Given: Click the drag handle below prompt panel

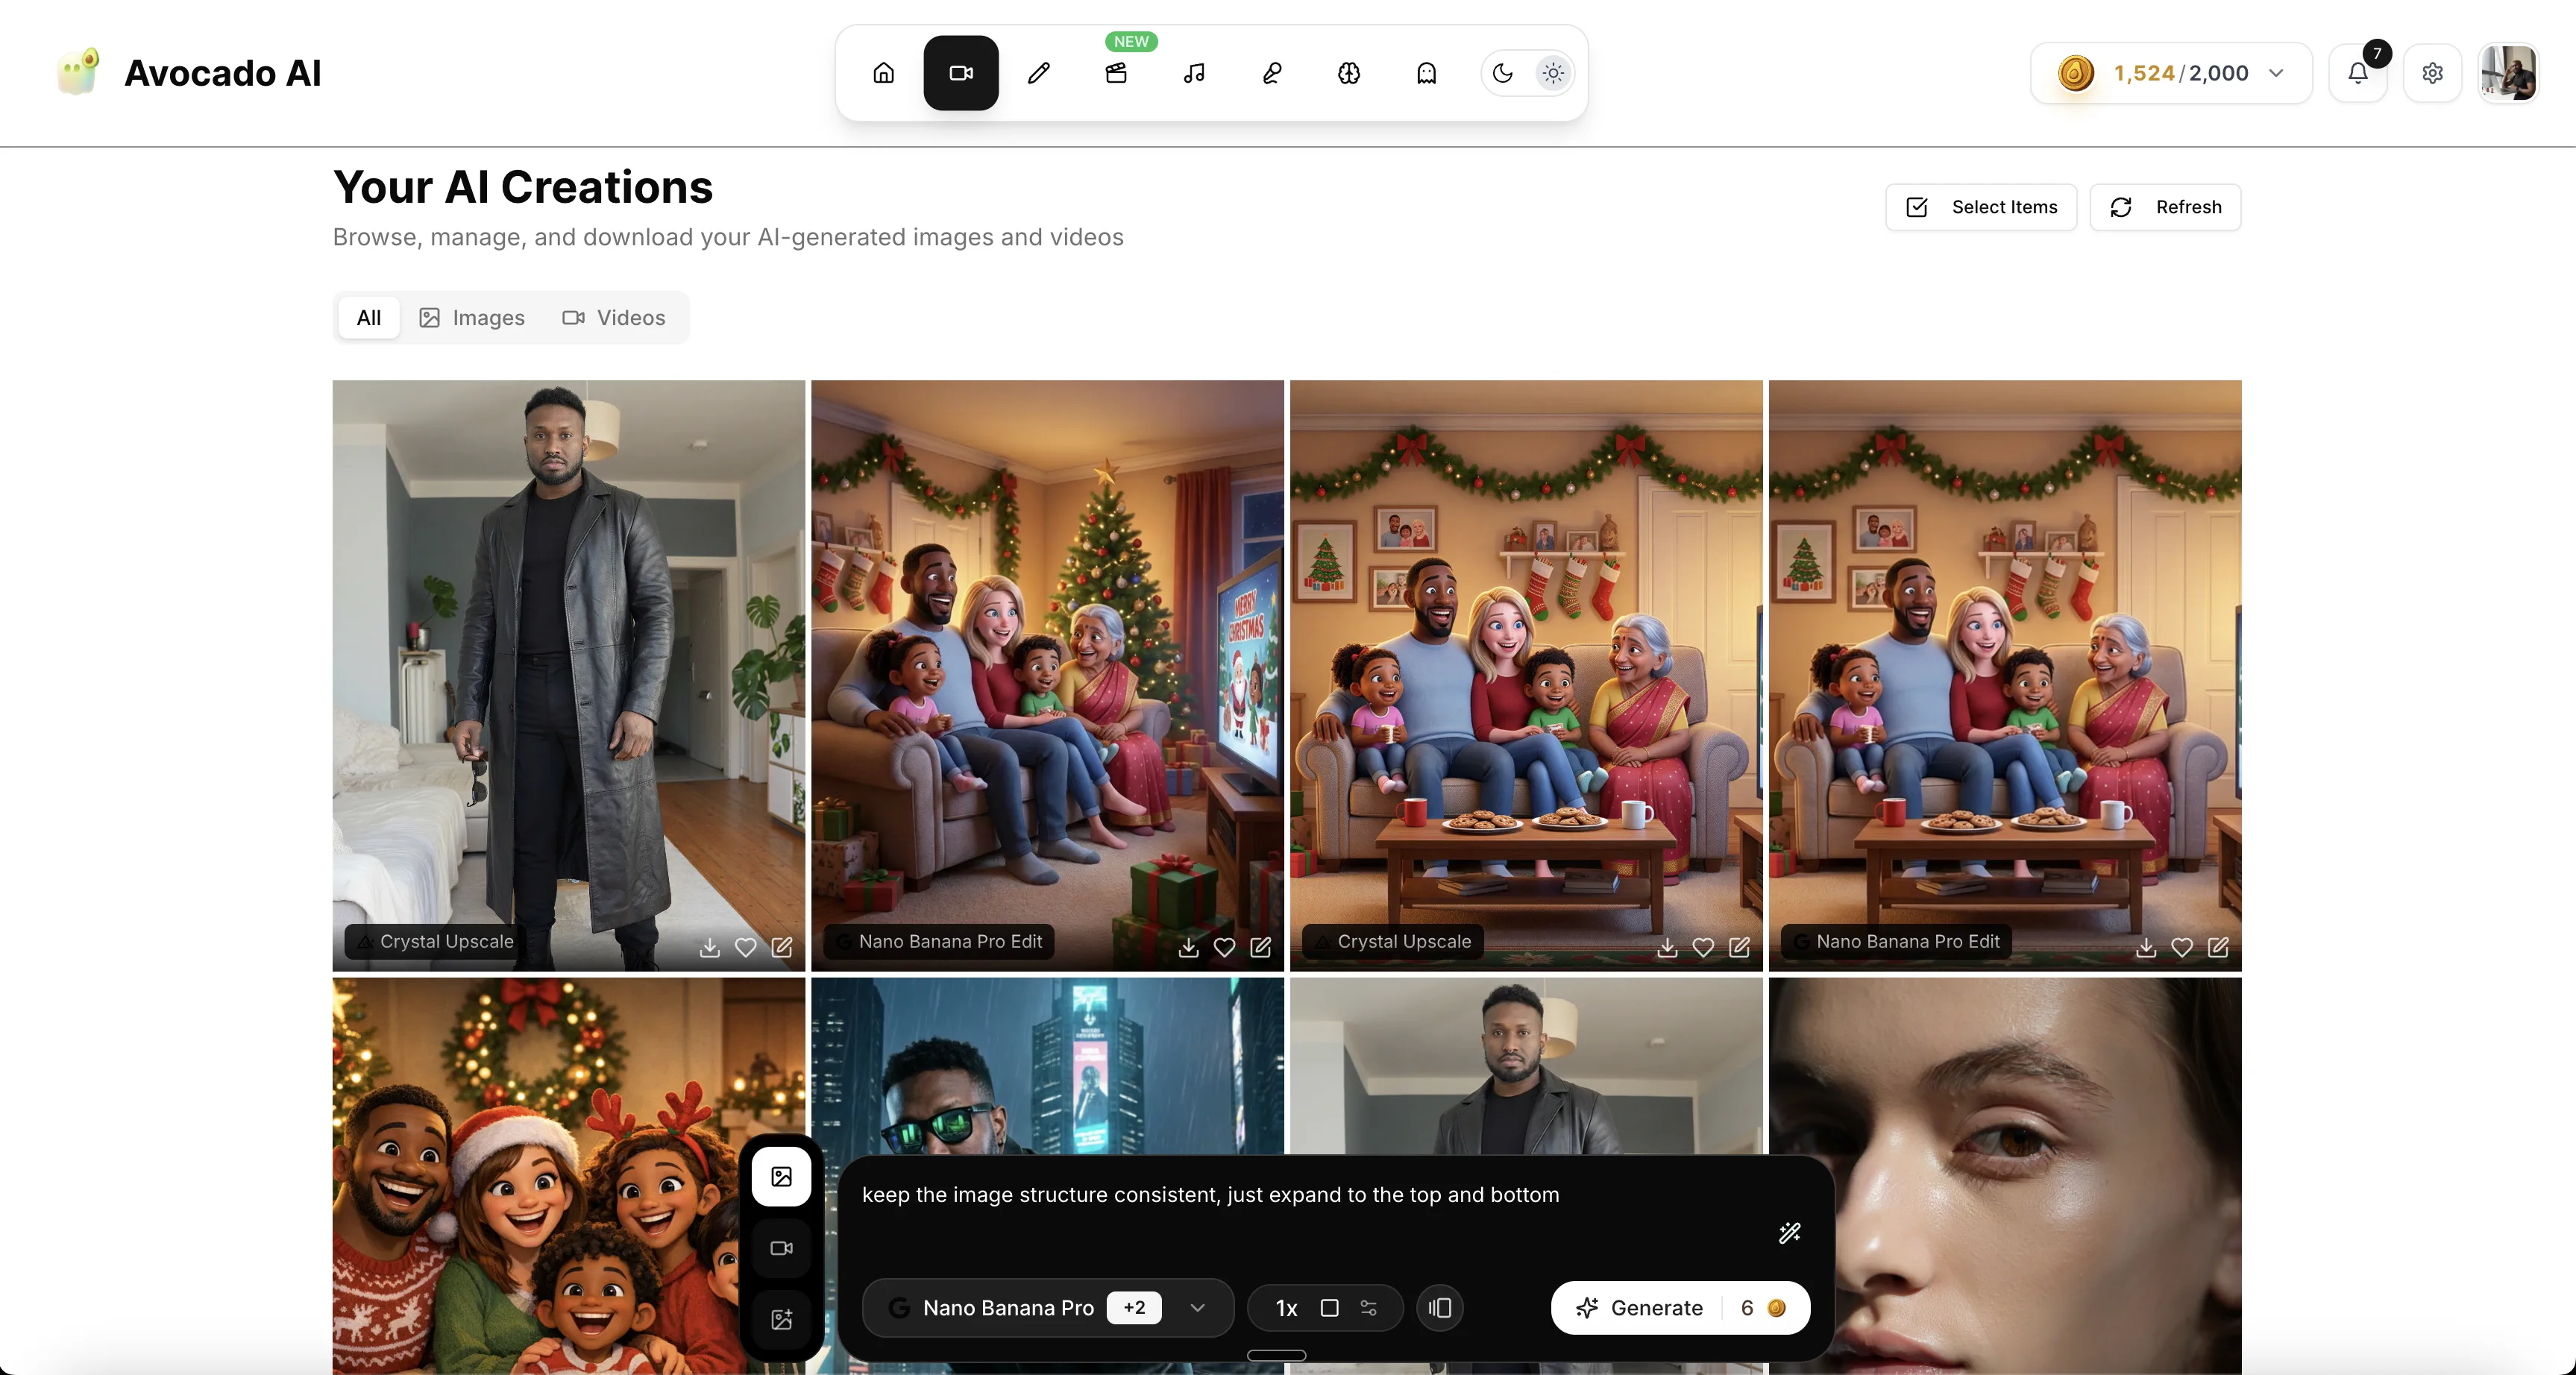Looking at the screenshot, I should tap(1276, 1355).
